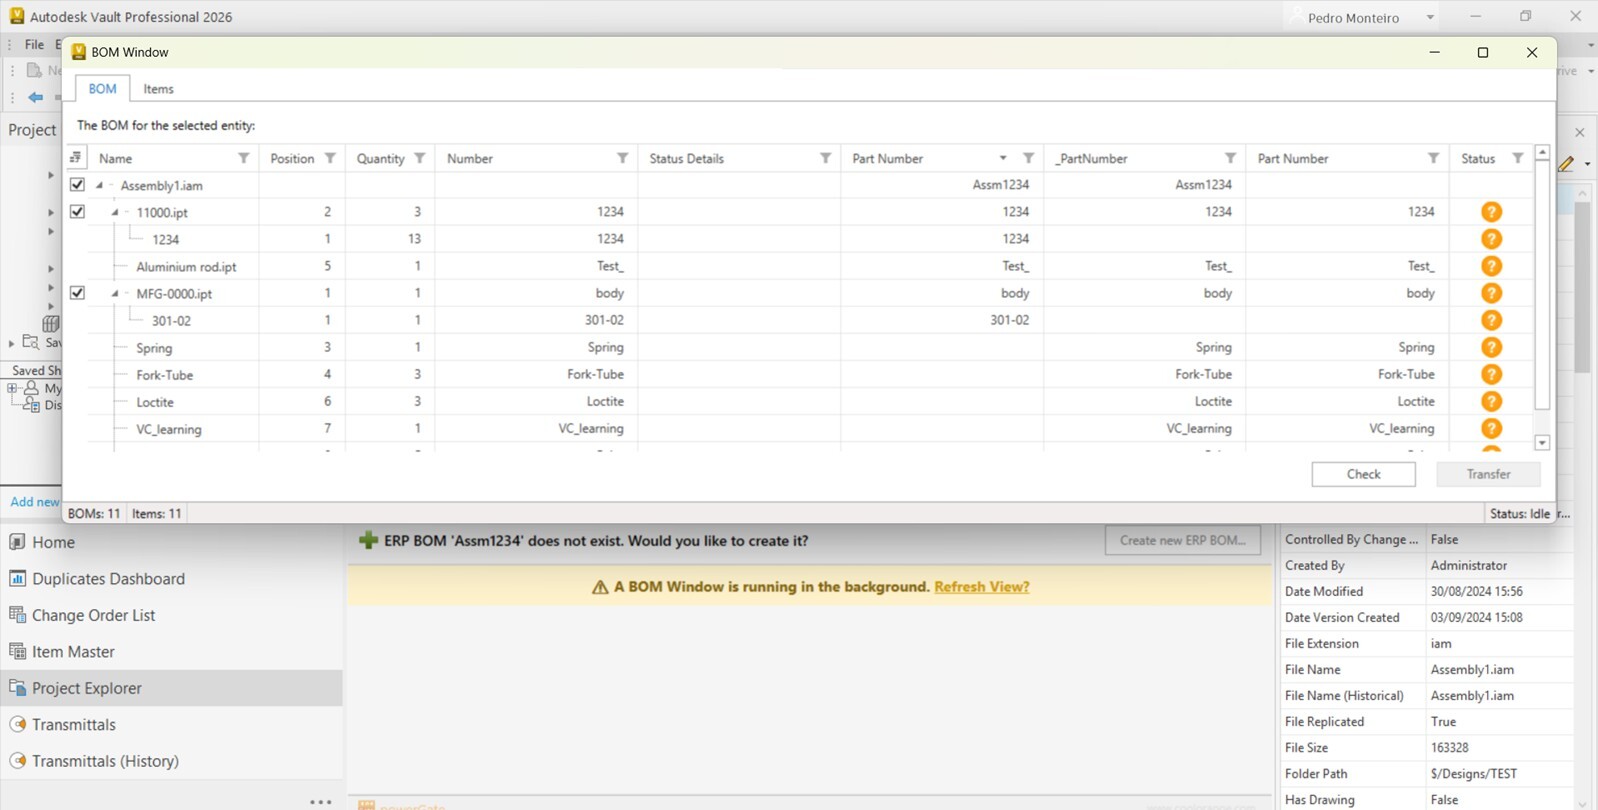Click the Change Order List icon

(x=17, y=615)
